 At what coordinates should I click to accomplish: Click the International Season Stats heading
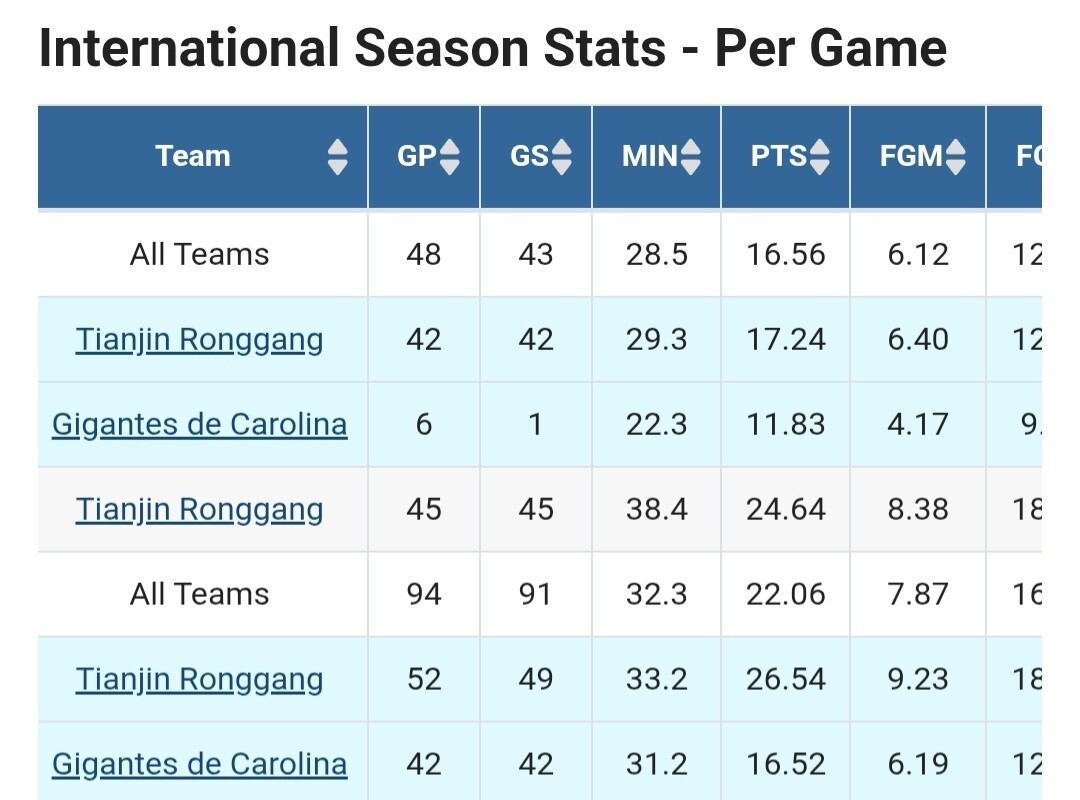click(x=493, y=48)
